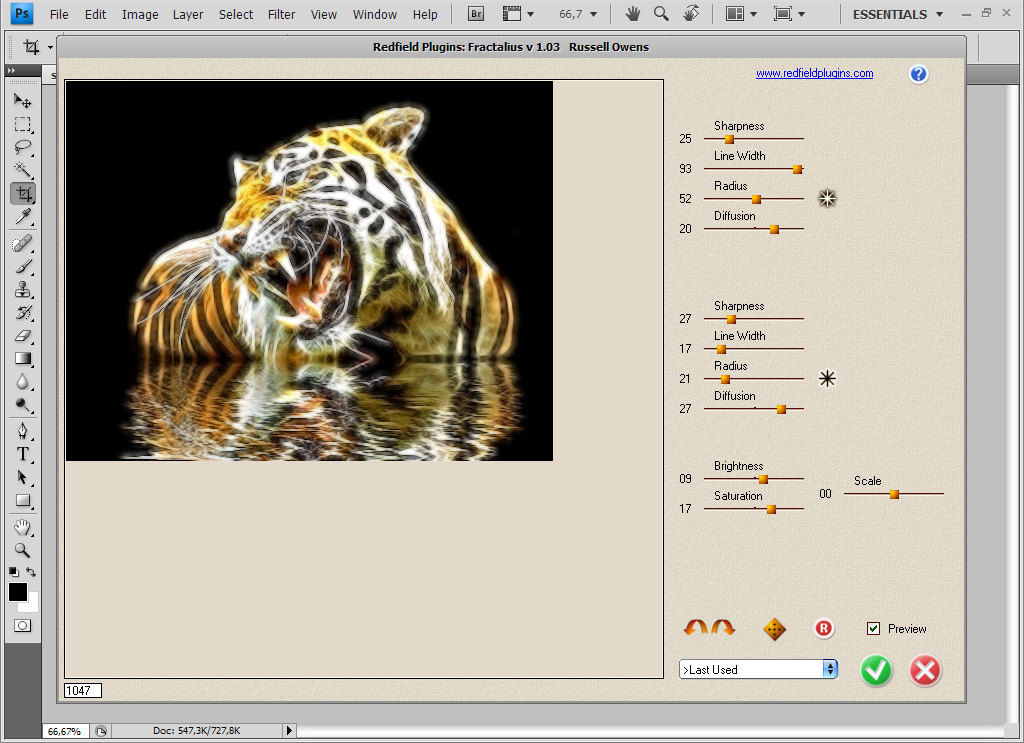Cancel filter with the red X button

click(x=925, y=670)
